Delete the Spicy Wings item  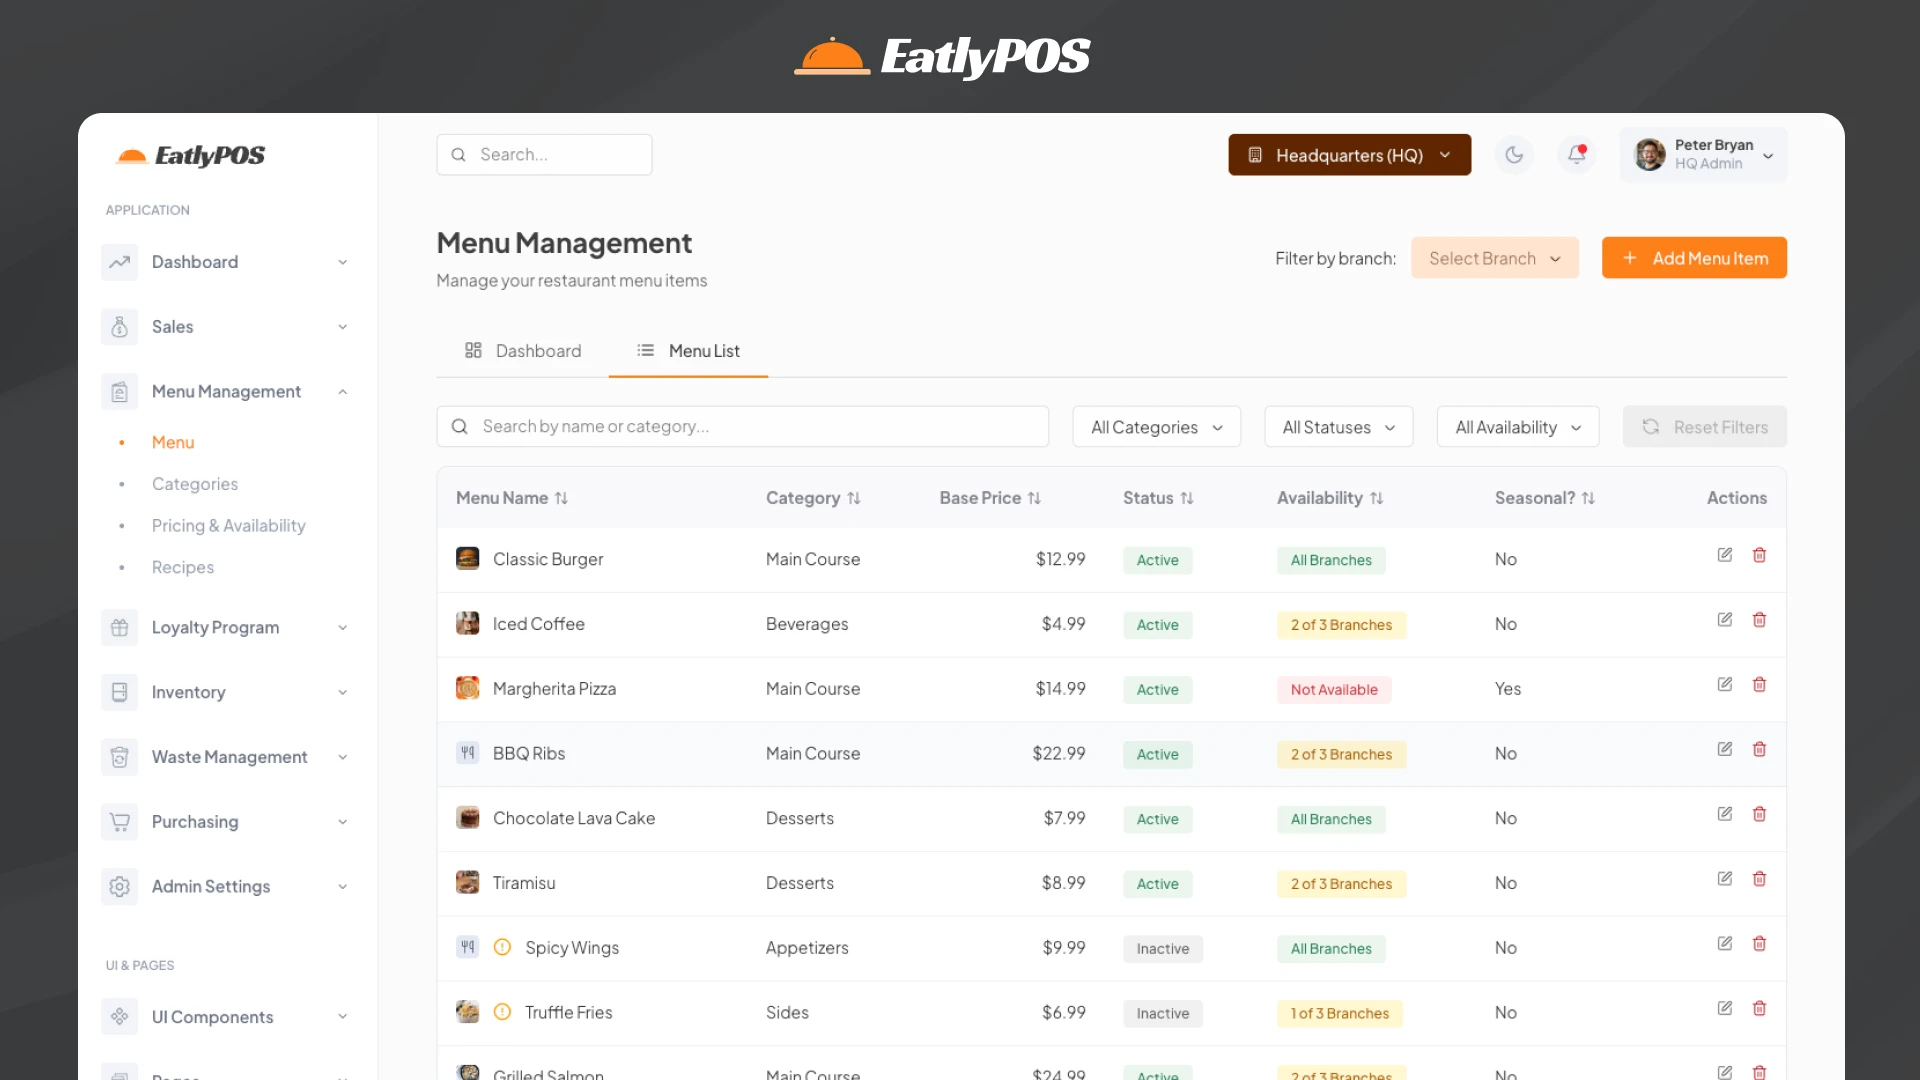point(1759,944)
